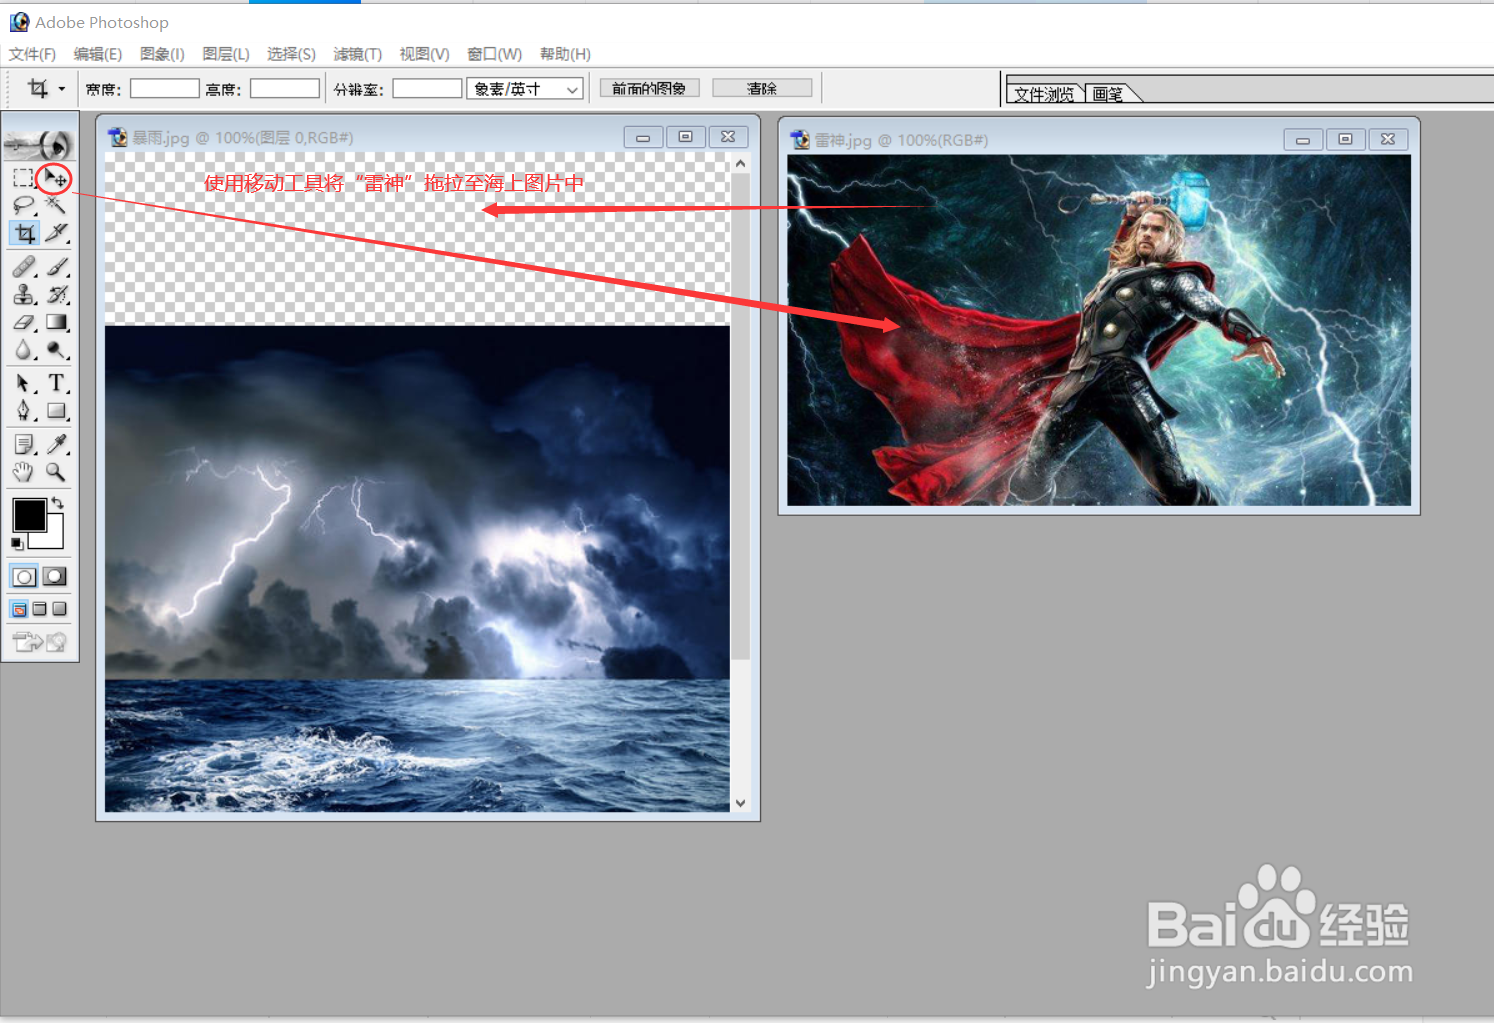Click the Adobe feather logo atop toolbox

click(39, 145)
